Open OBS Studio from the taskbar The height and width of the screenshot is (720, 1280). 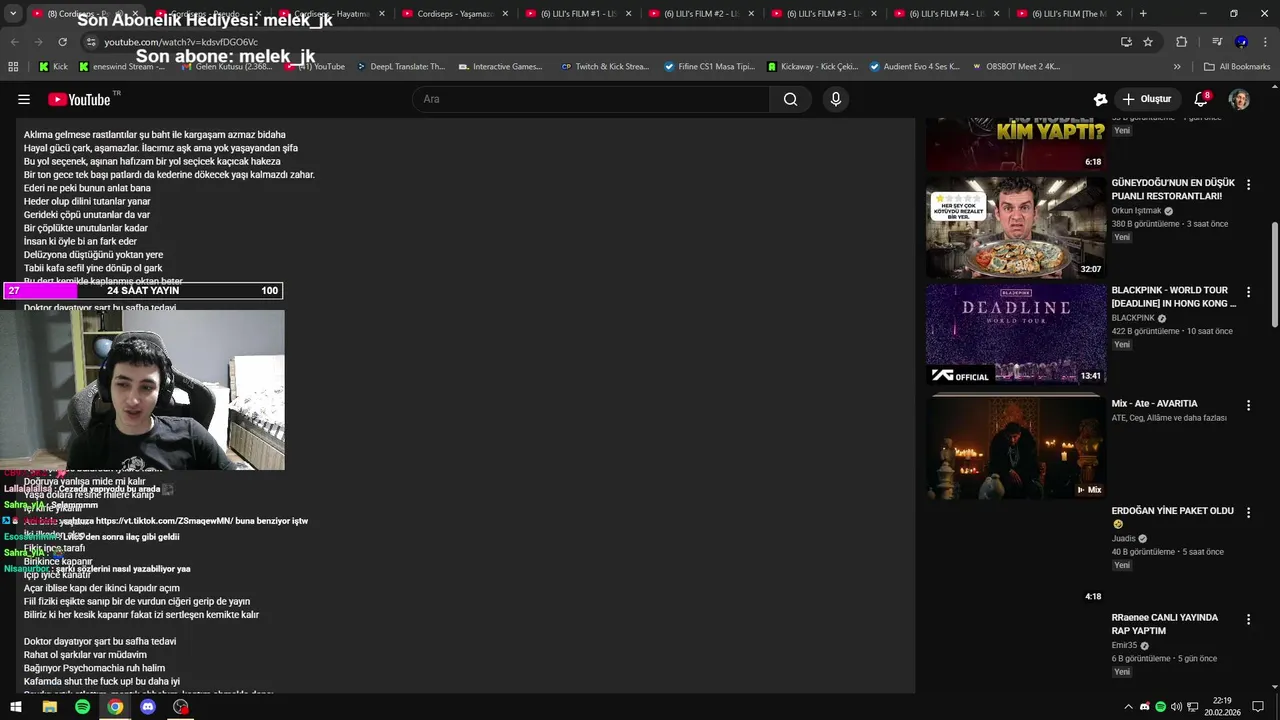point(181,706)
